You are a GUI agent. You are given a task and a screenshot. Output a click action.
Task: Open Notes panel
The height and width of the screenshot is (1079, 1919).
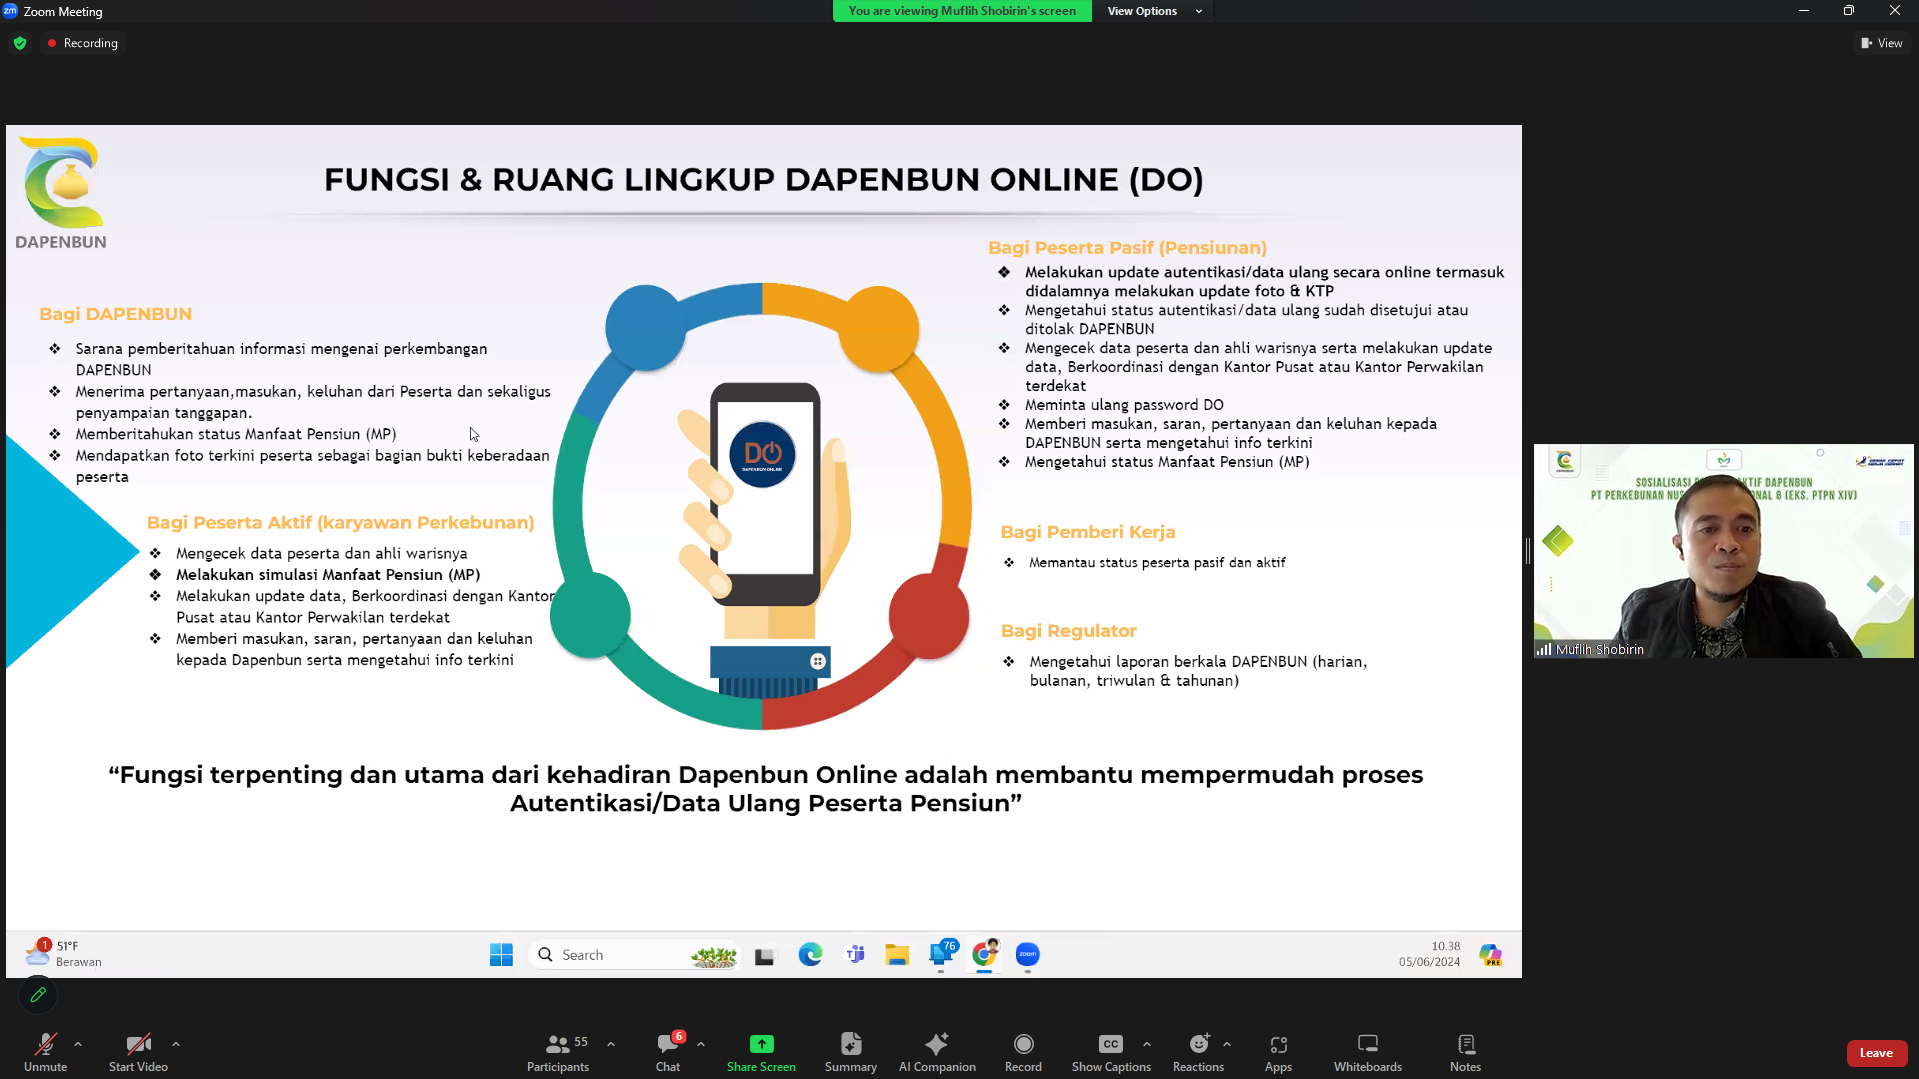(x=1465, y=1052)
